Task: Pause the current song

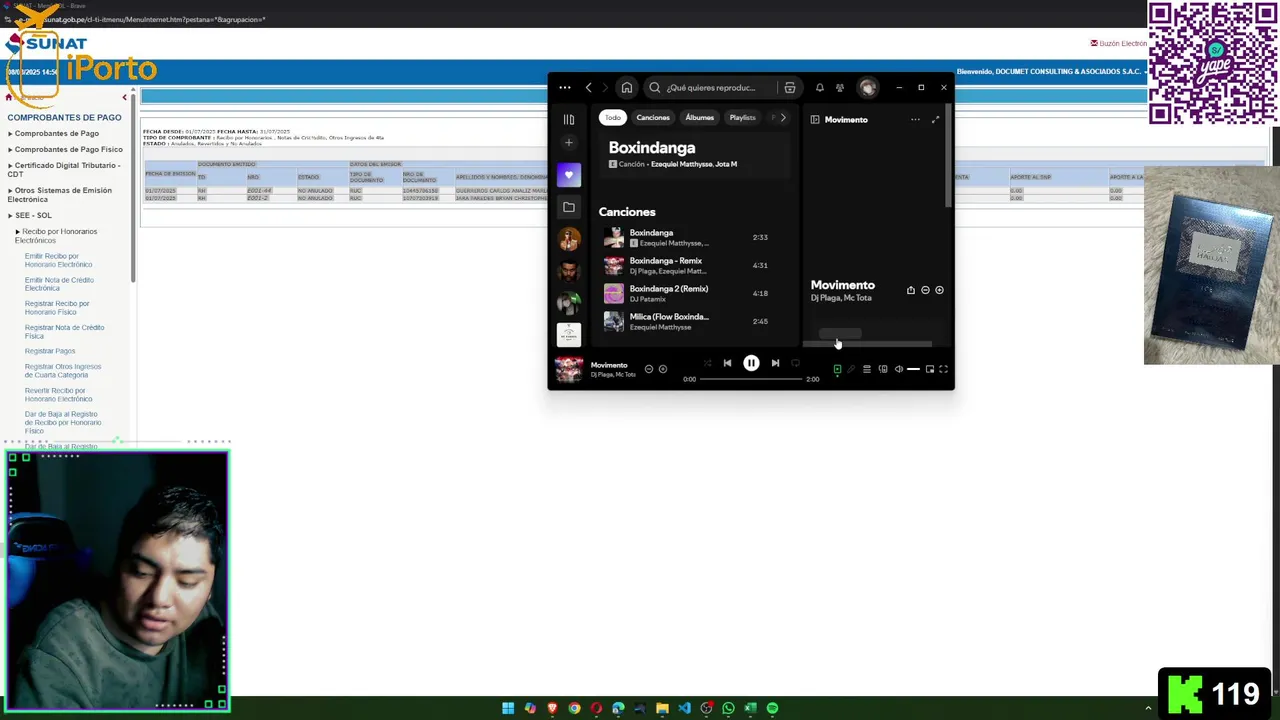Action: [751, 363]
